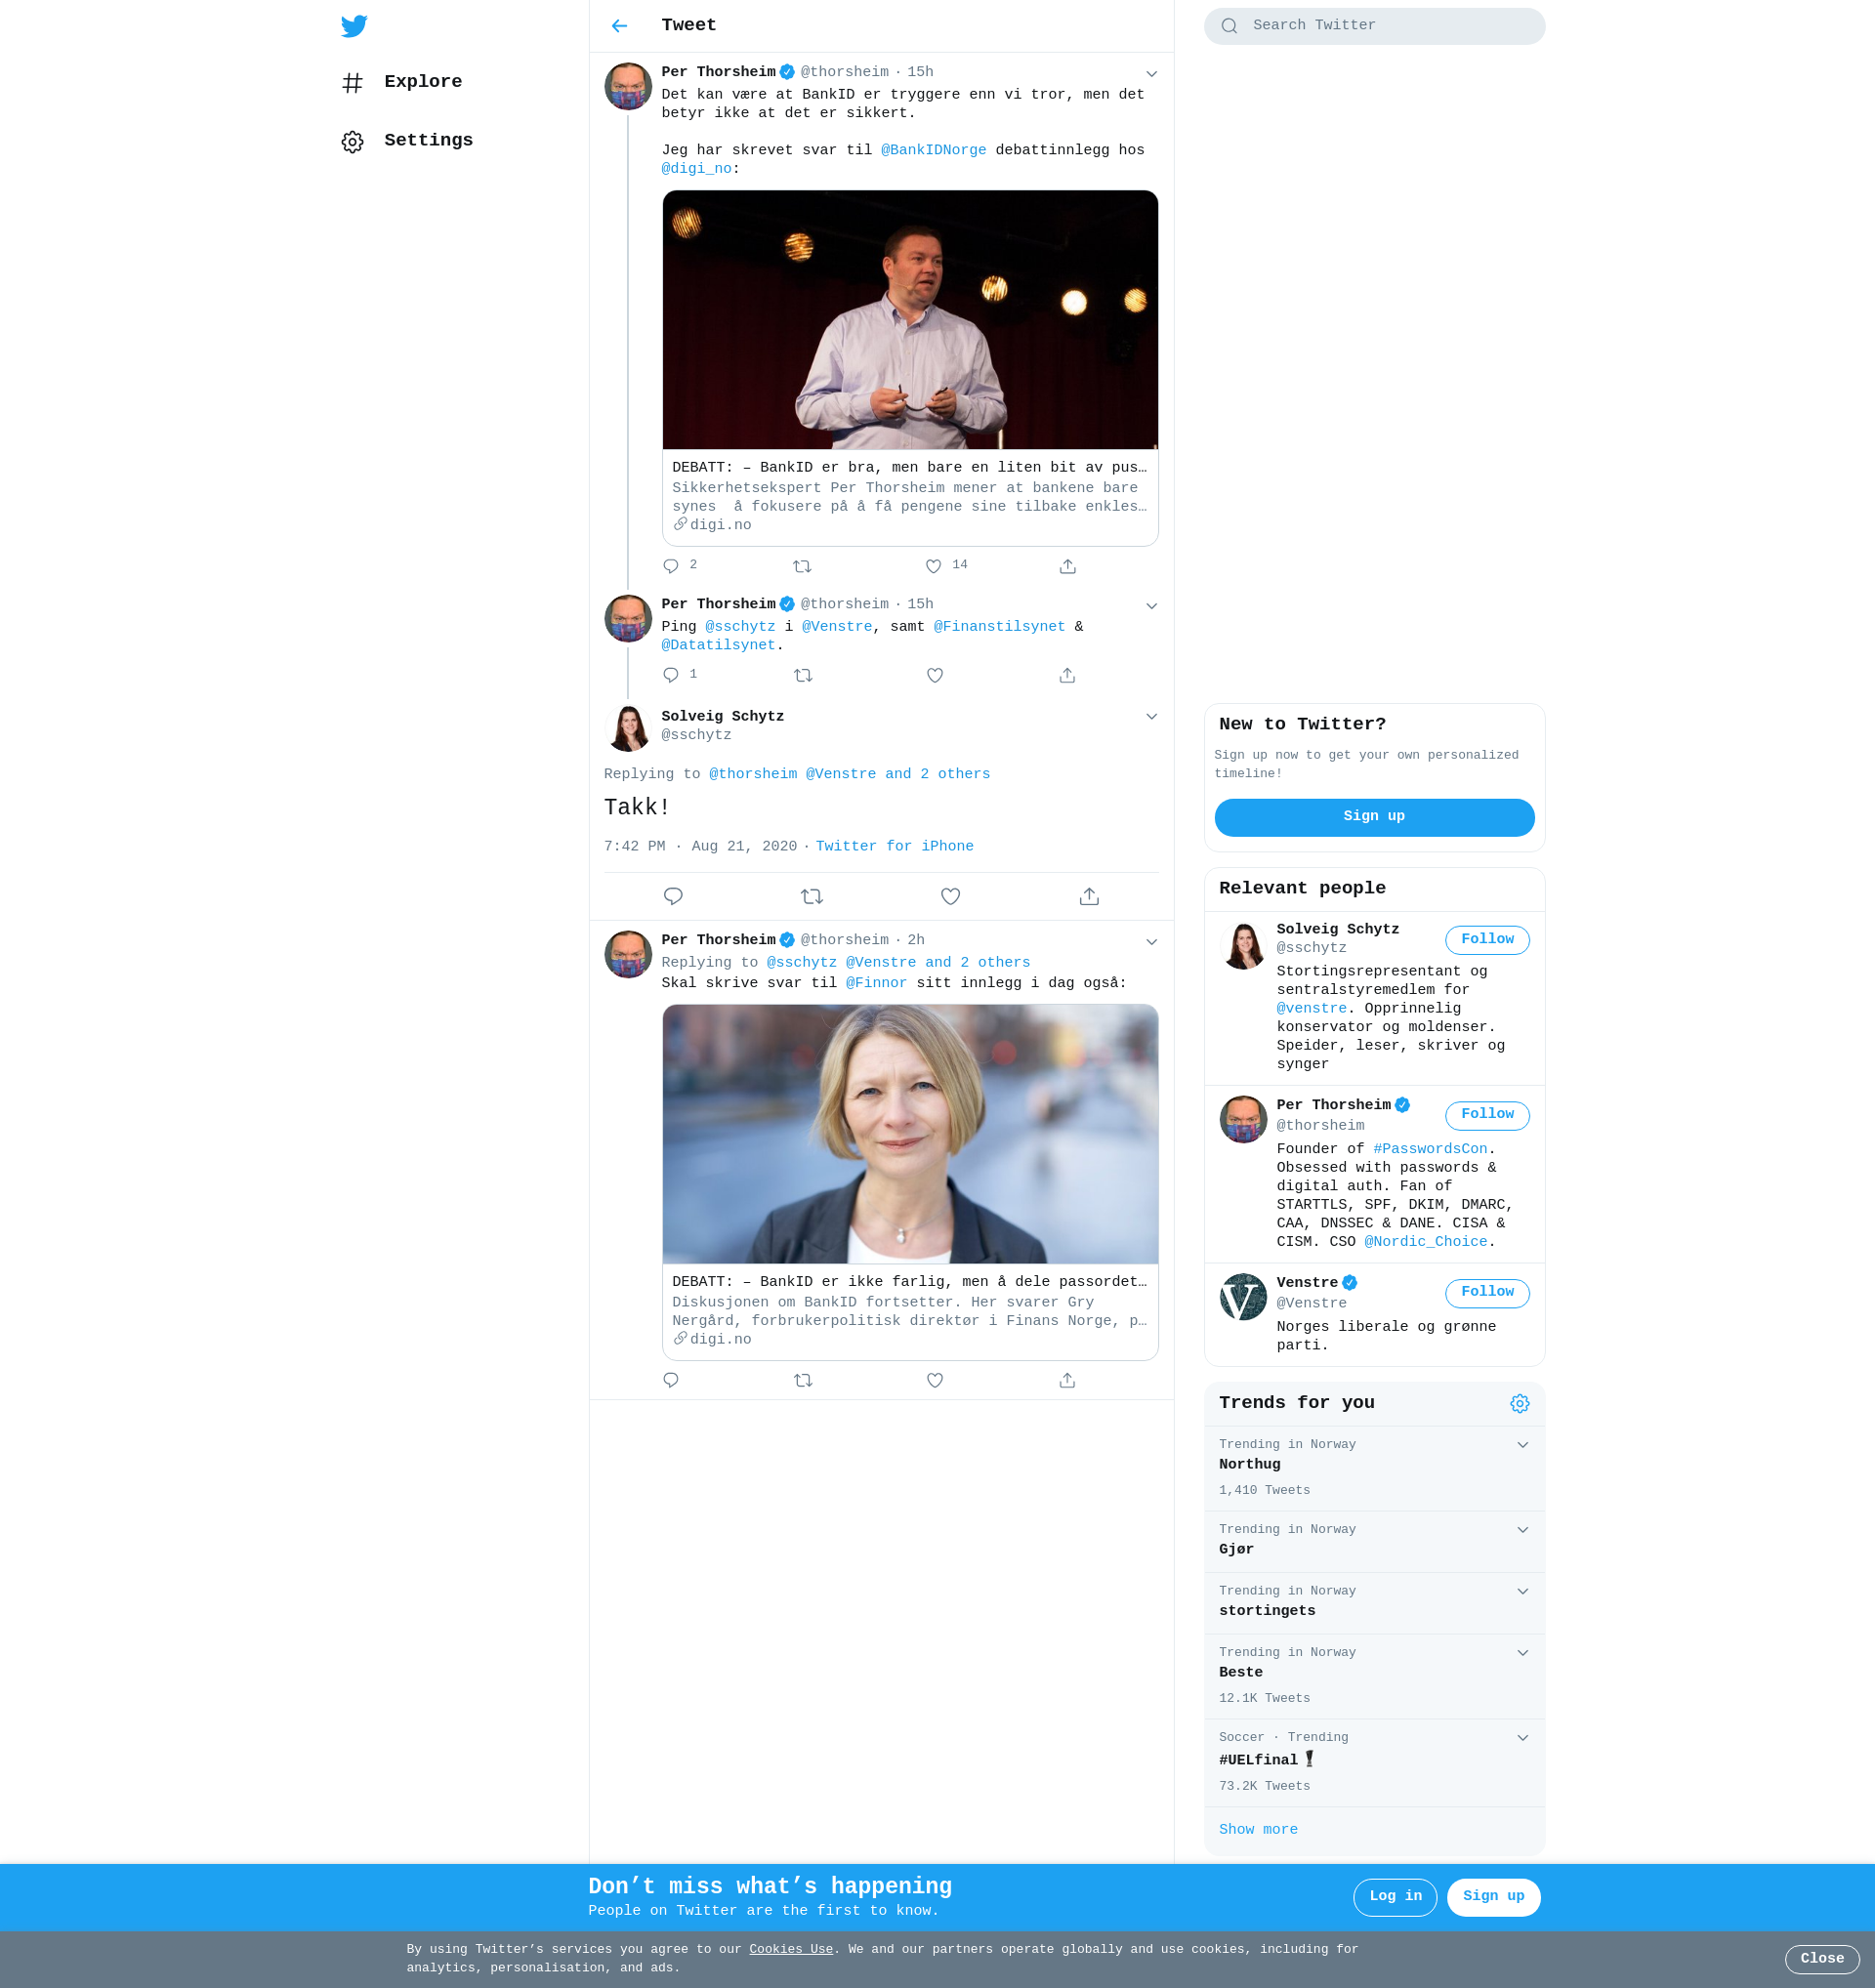The width and height of the screenshot is (1875, 1988).
Task: Click Venstre's logo avatar in Relevant people
Action: pyautogui.click(x=1243, y=1296)
